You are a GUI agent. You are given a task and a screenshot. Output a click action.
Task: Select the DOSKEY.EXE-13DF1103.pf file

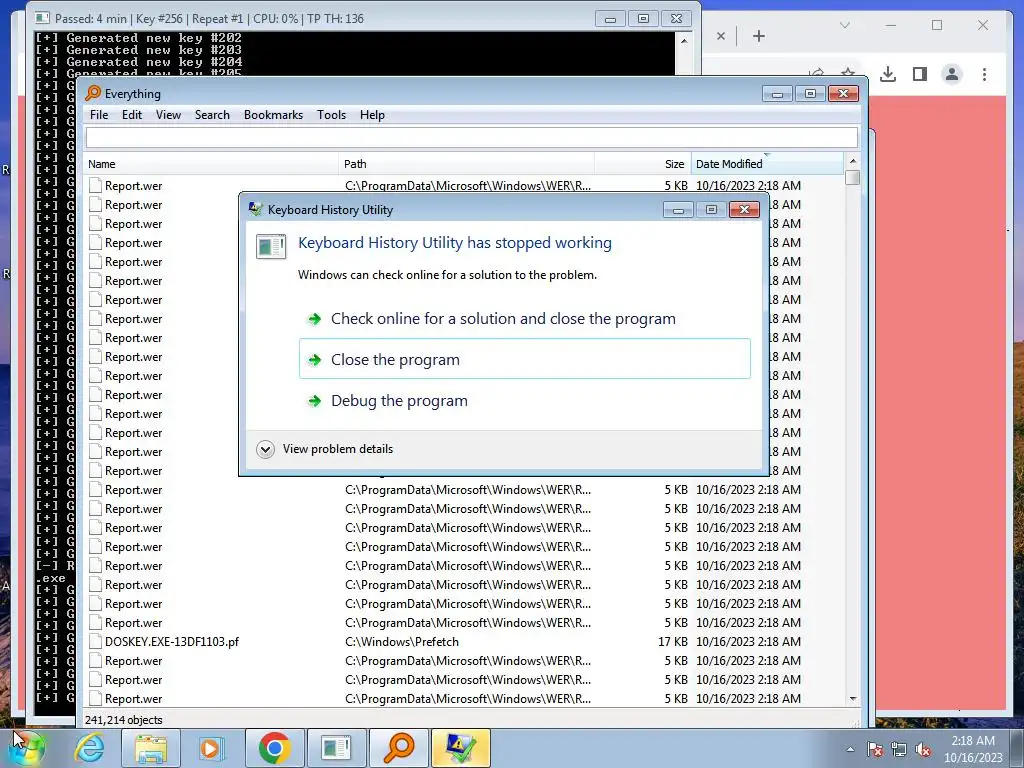pyautogui.click(x=172, y=642)
